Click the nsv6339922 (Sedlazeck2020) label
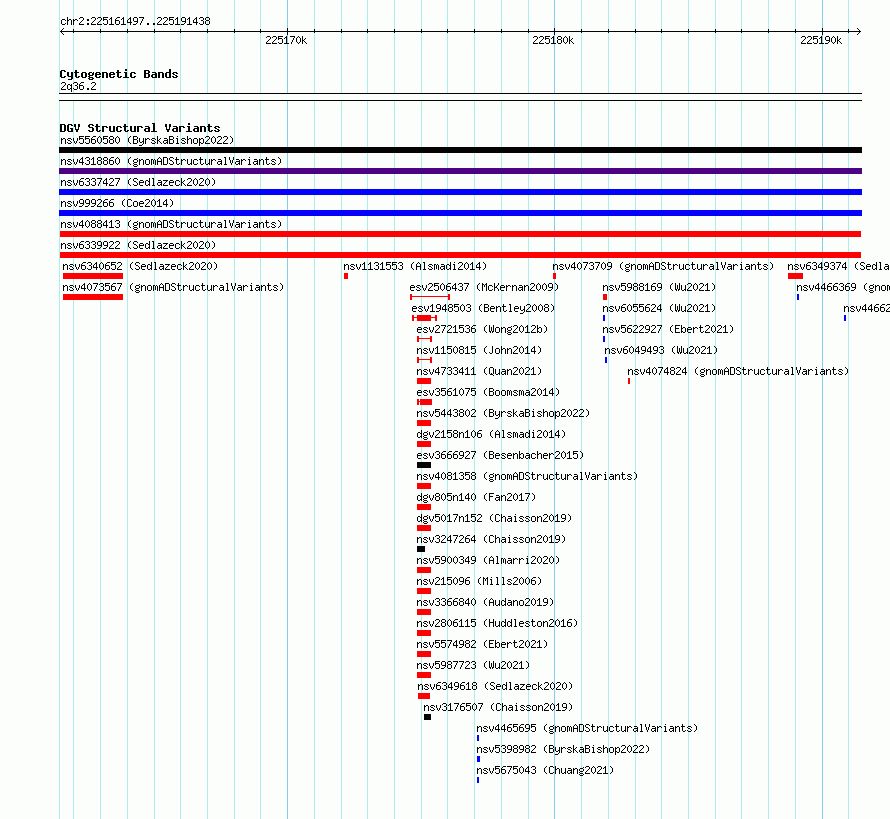The width and height of the screenshot is (890, 819). [138, 245]
